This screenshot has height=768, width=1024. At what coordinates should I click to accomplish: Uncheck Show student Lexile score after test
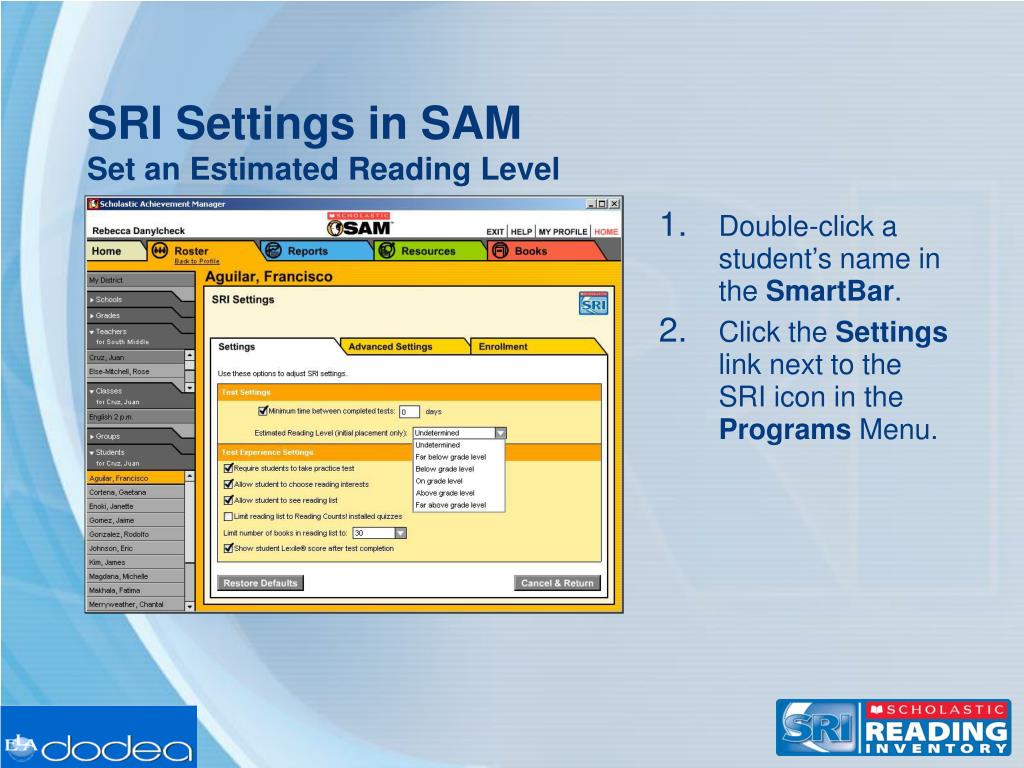[x=229, y=549]
